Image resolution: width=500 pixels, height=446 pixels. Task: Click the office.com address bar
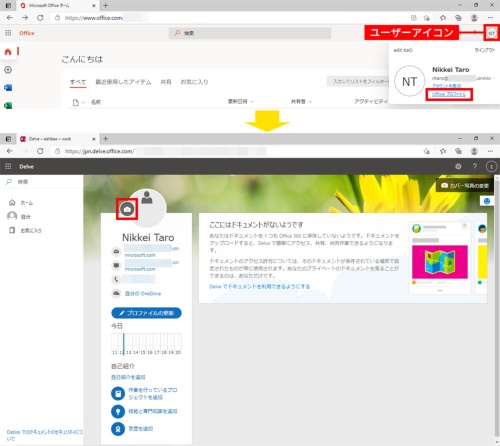coord(230,18)
